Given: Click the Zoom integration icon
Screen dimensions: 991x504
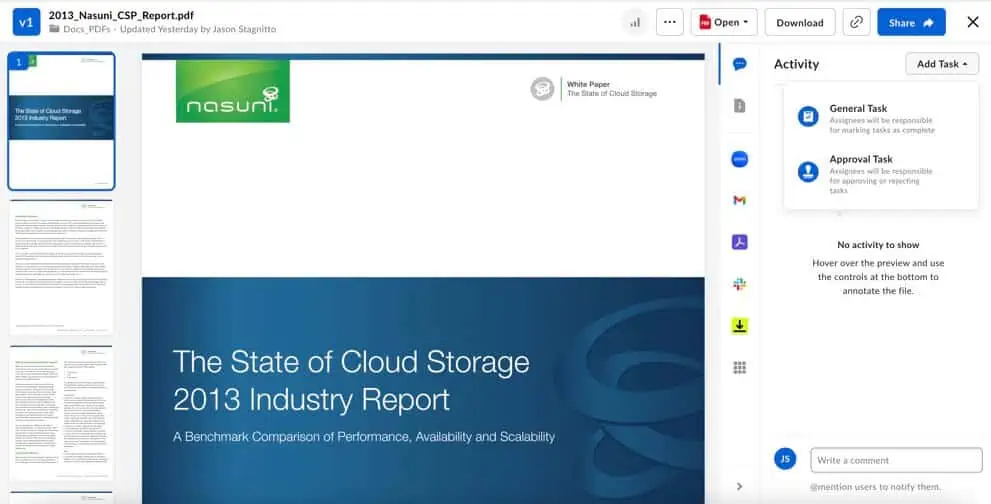Looking at the screenshot, I should click(740, 159).
